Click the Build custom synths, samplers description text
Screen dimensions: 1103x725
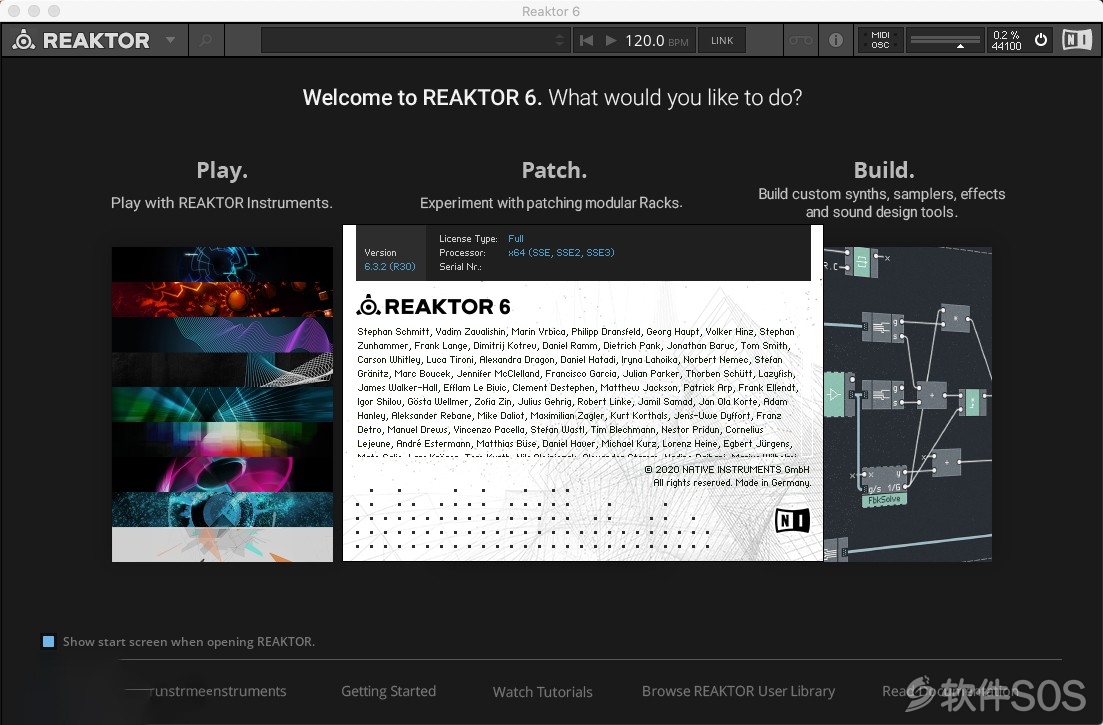pyautogui.click(x=881, y=203)
